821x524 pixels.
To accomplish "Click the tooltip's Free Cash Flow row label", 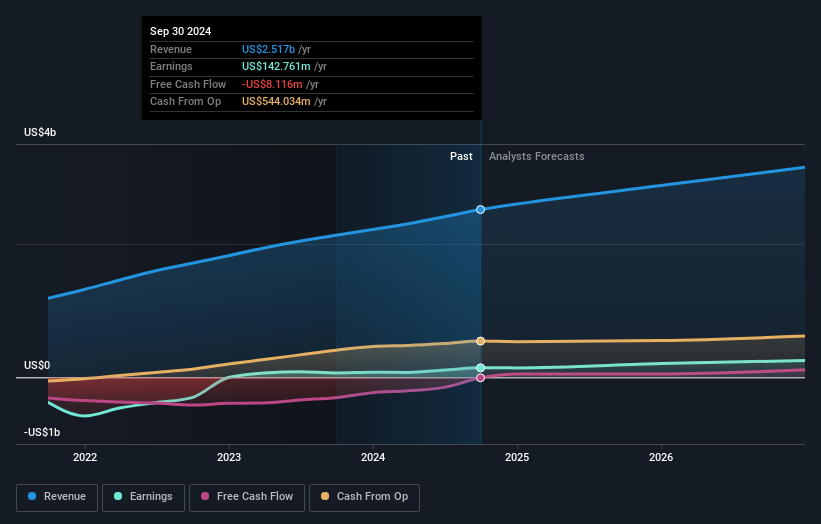I will pyautogui.click(x=188, y=84).
